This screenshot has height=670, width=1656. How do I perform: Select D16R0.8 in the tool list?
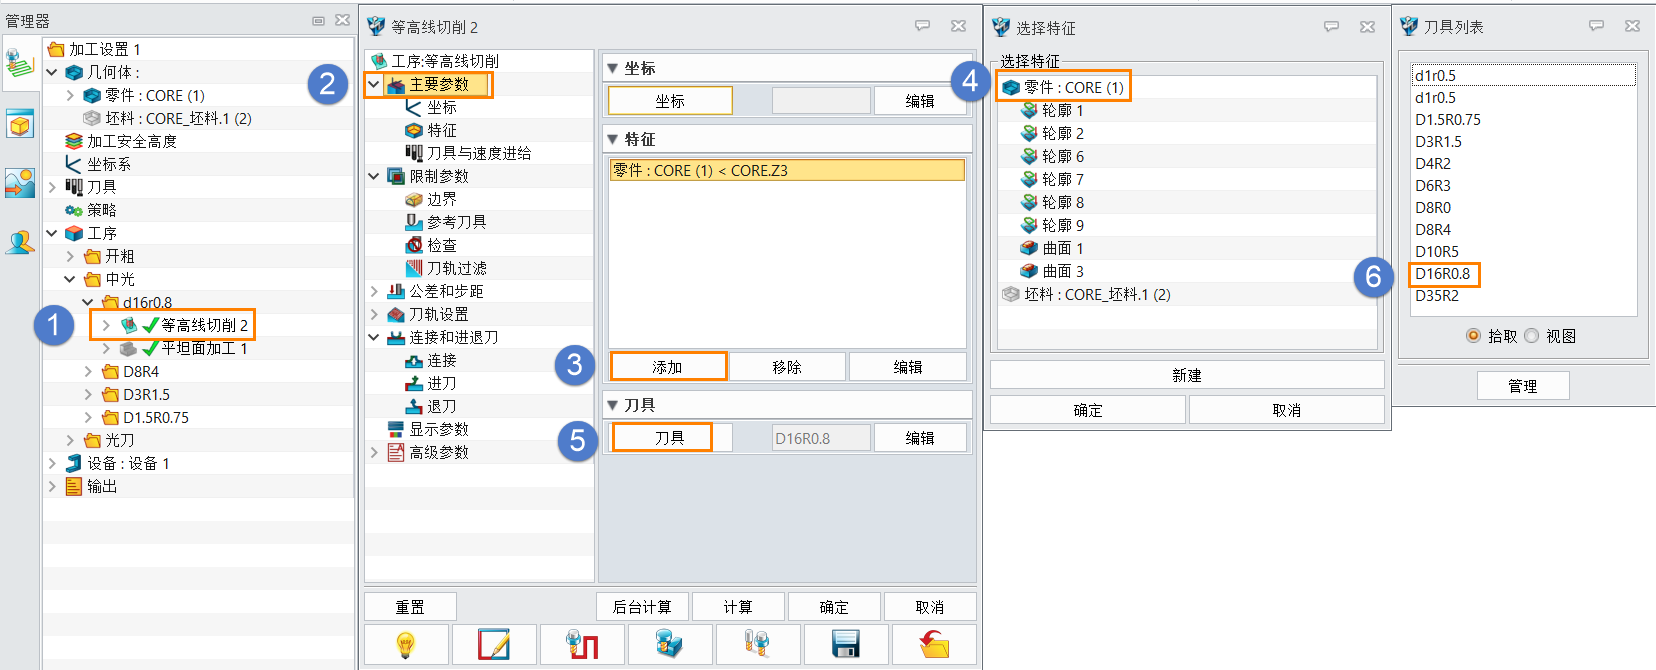point(1443,273)
